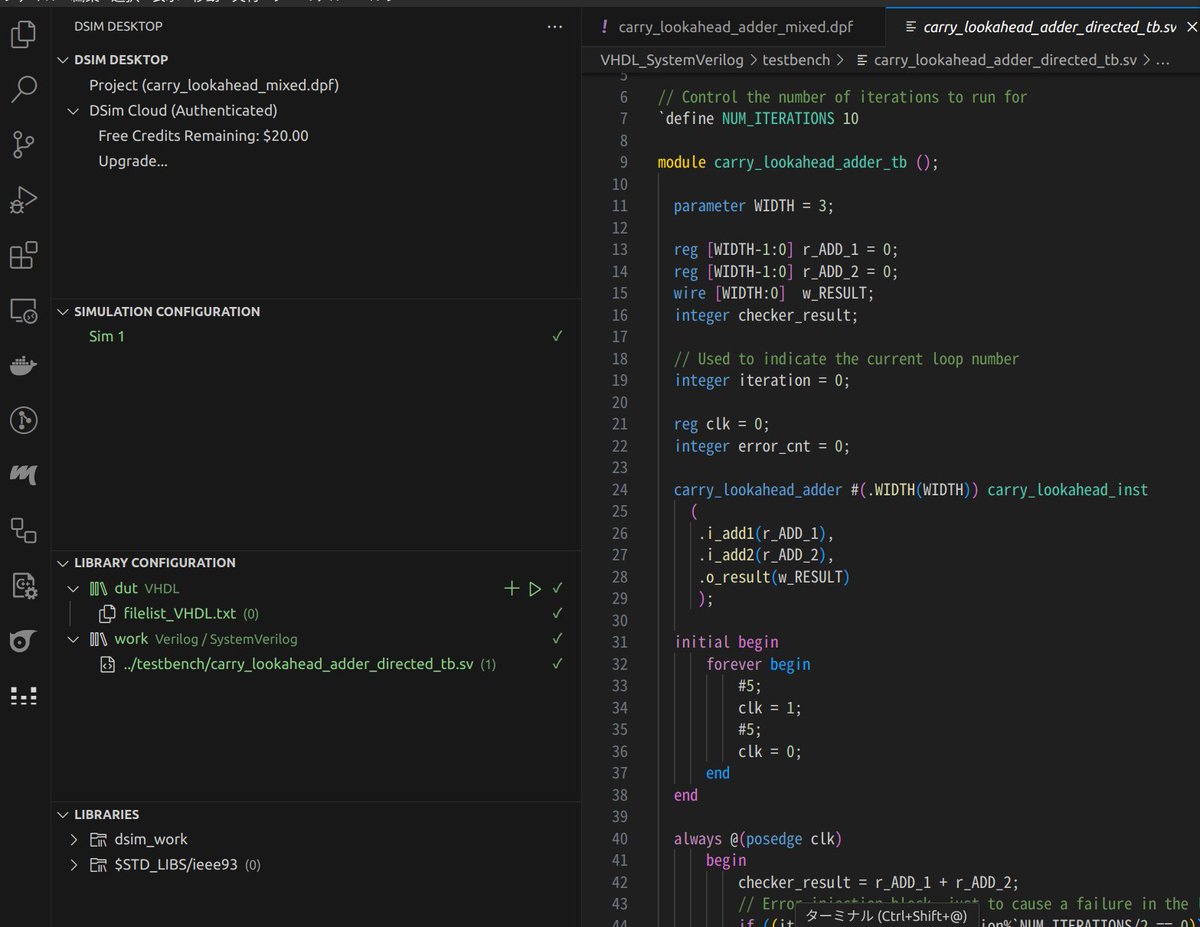This screenshot has width=1200, height=927.
Task: Expand the dsim_work library
Action: tap(74, 840)
